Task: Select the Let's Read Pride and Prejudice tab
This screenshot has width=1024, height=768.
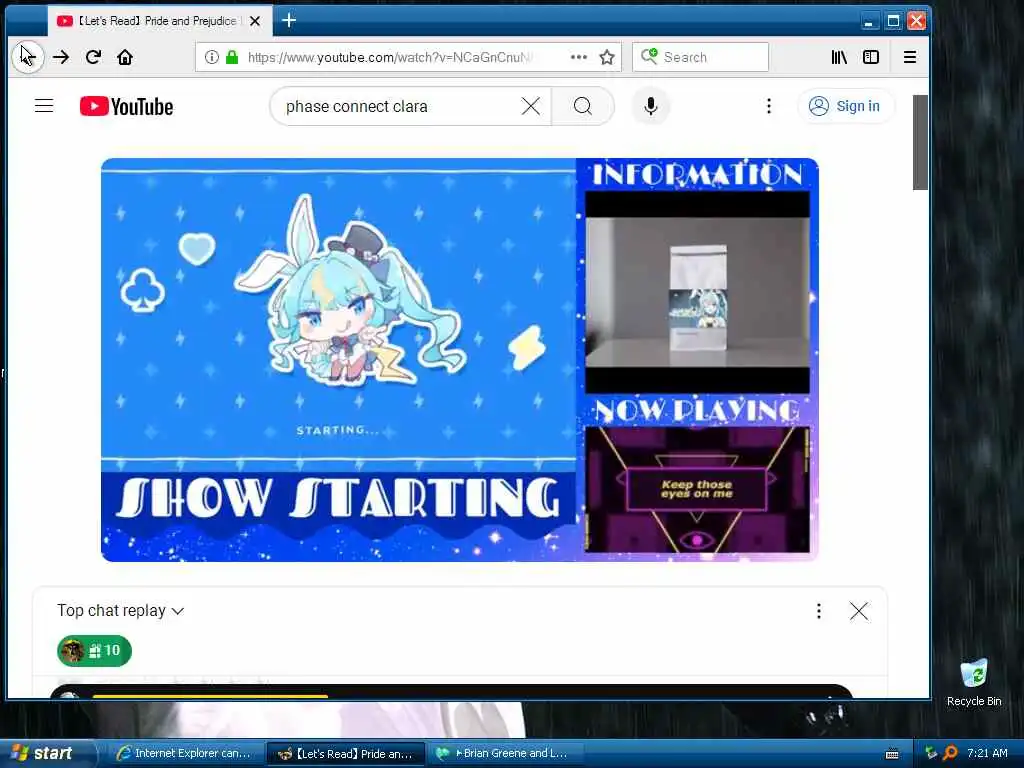Action: [160, 21]
